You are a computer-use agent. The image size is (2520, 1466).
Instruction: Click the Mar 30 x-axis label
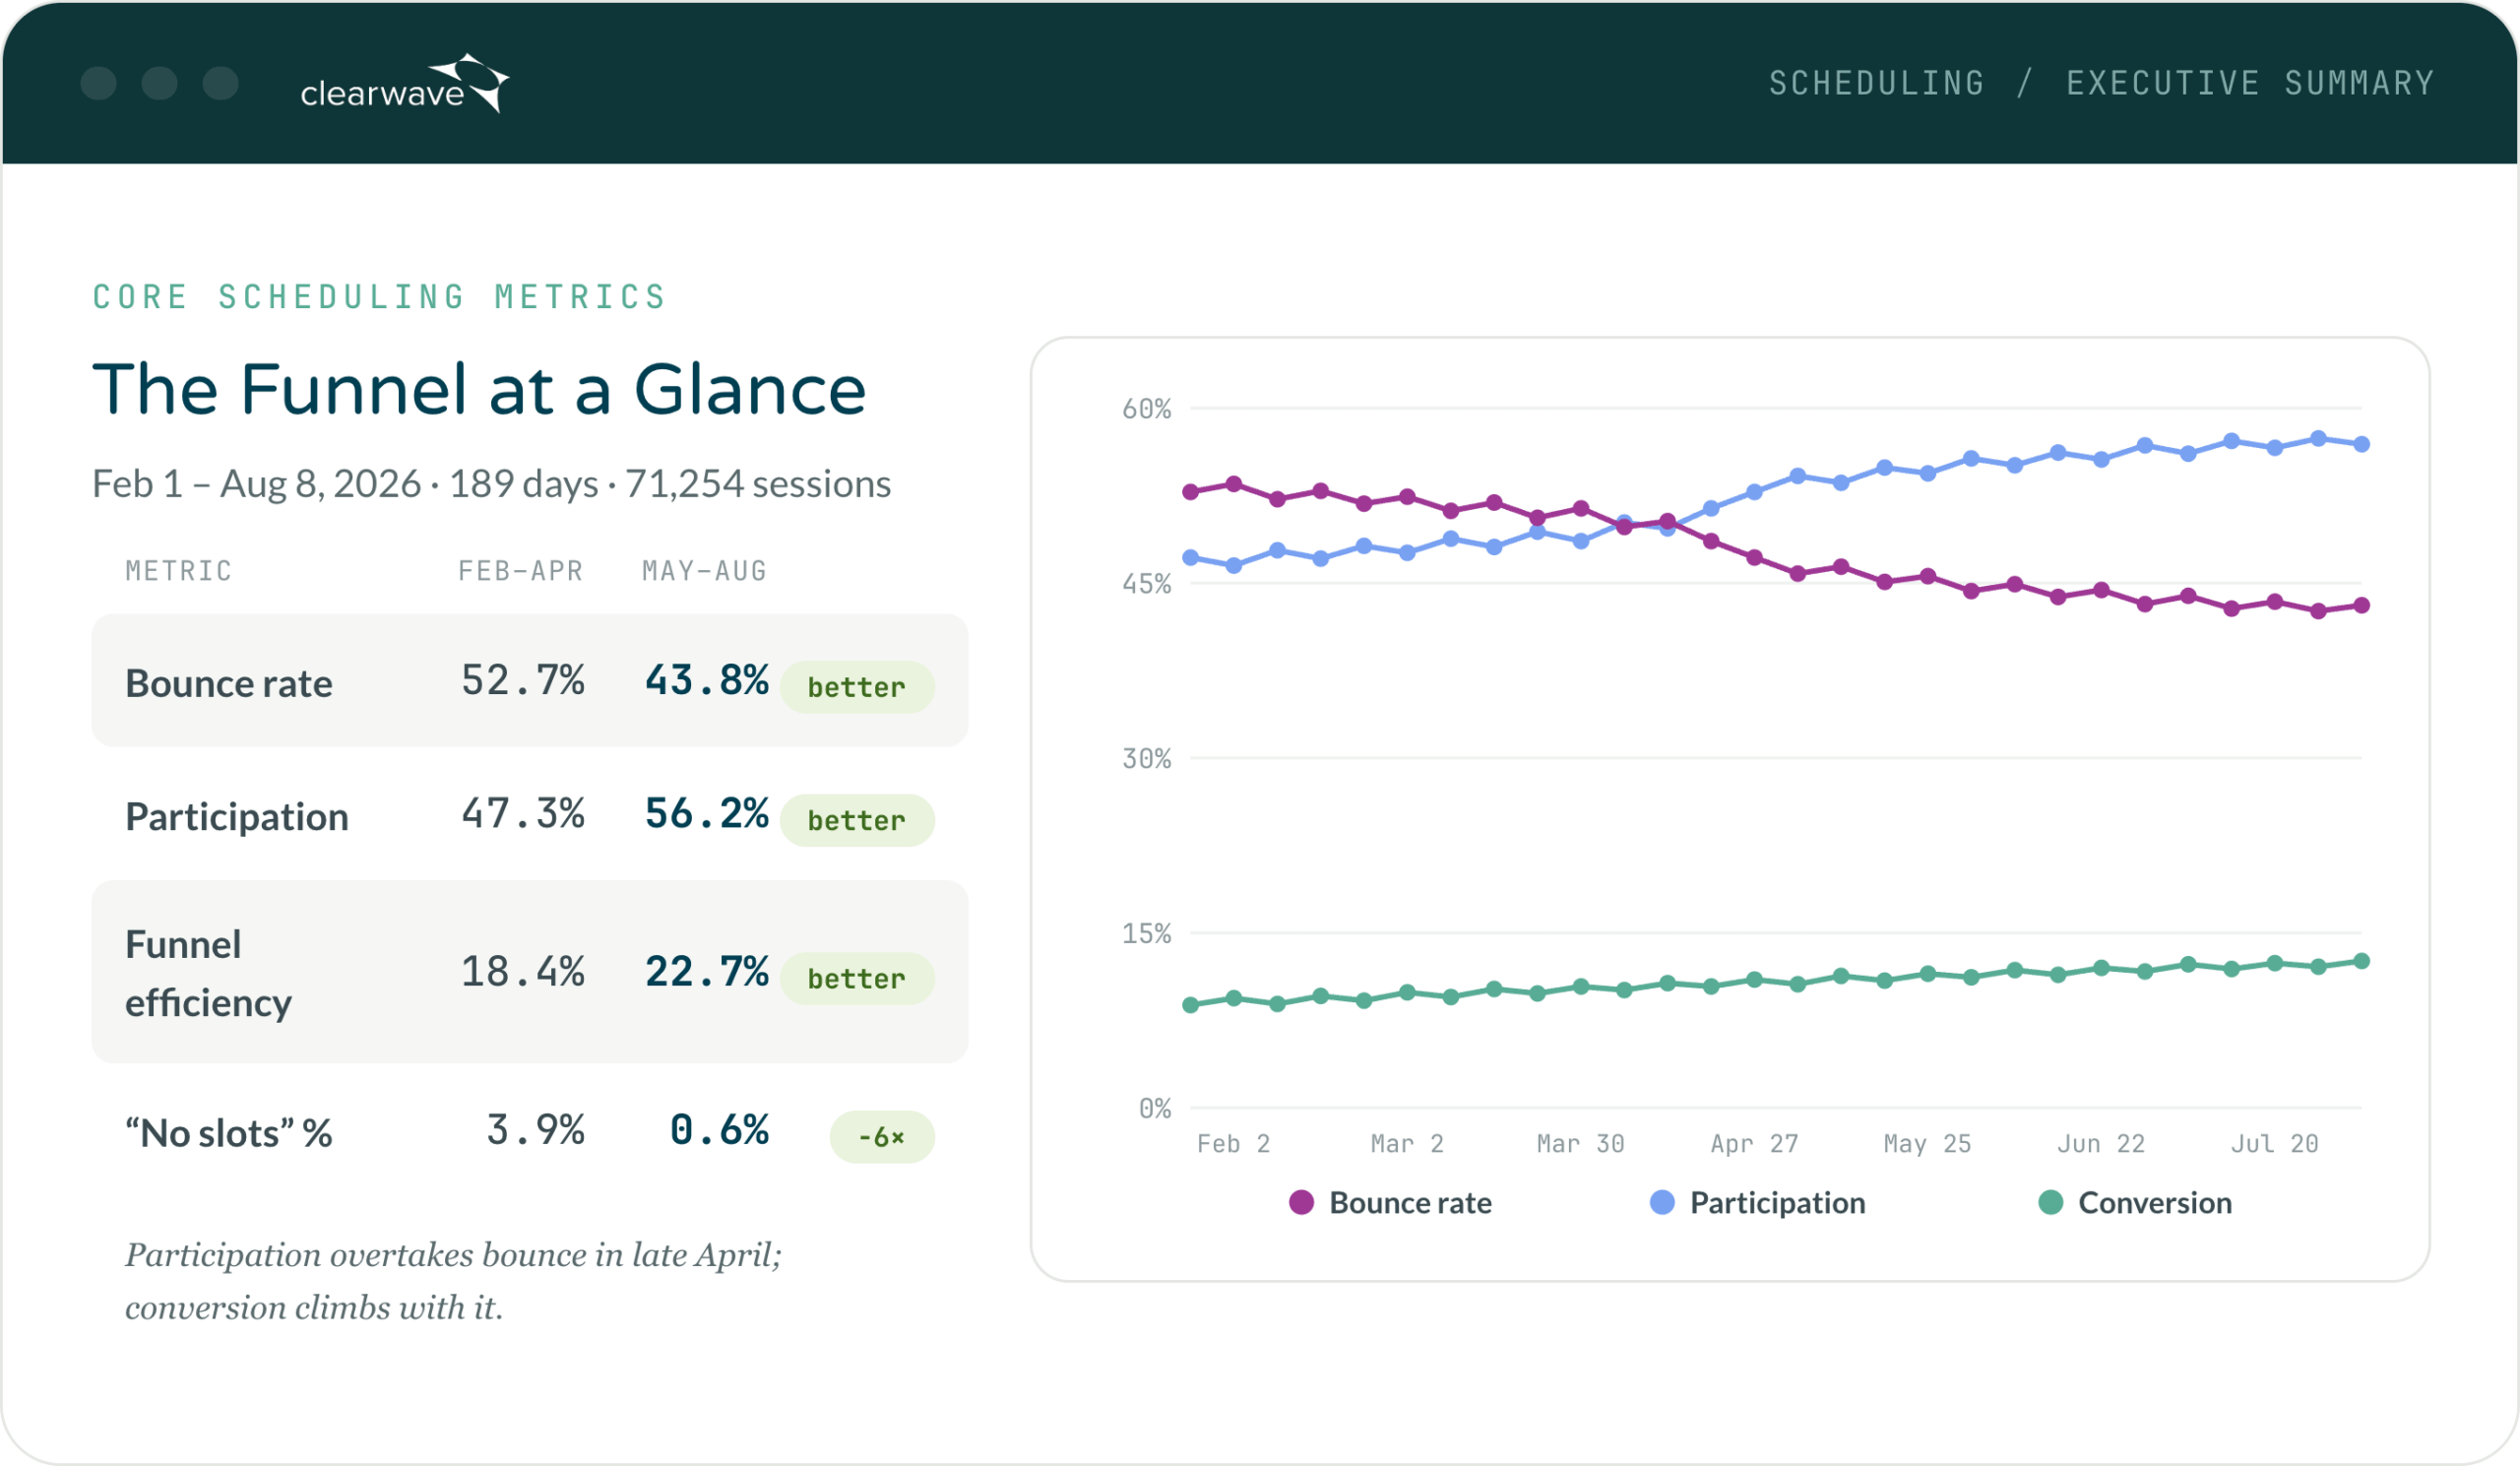click(x=1581, y=1143)
